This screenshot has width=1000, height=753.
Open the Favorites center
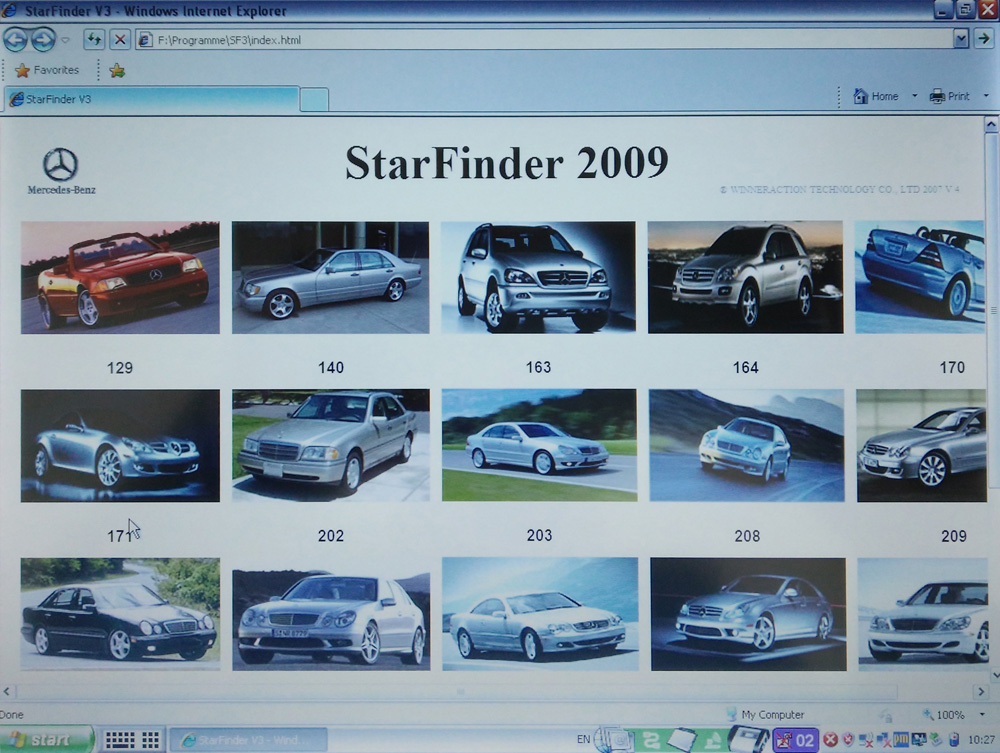click(x=47, y=70)
